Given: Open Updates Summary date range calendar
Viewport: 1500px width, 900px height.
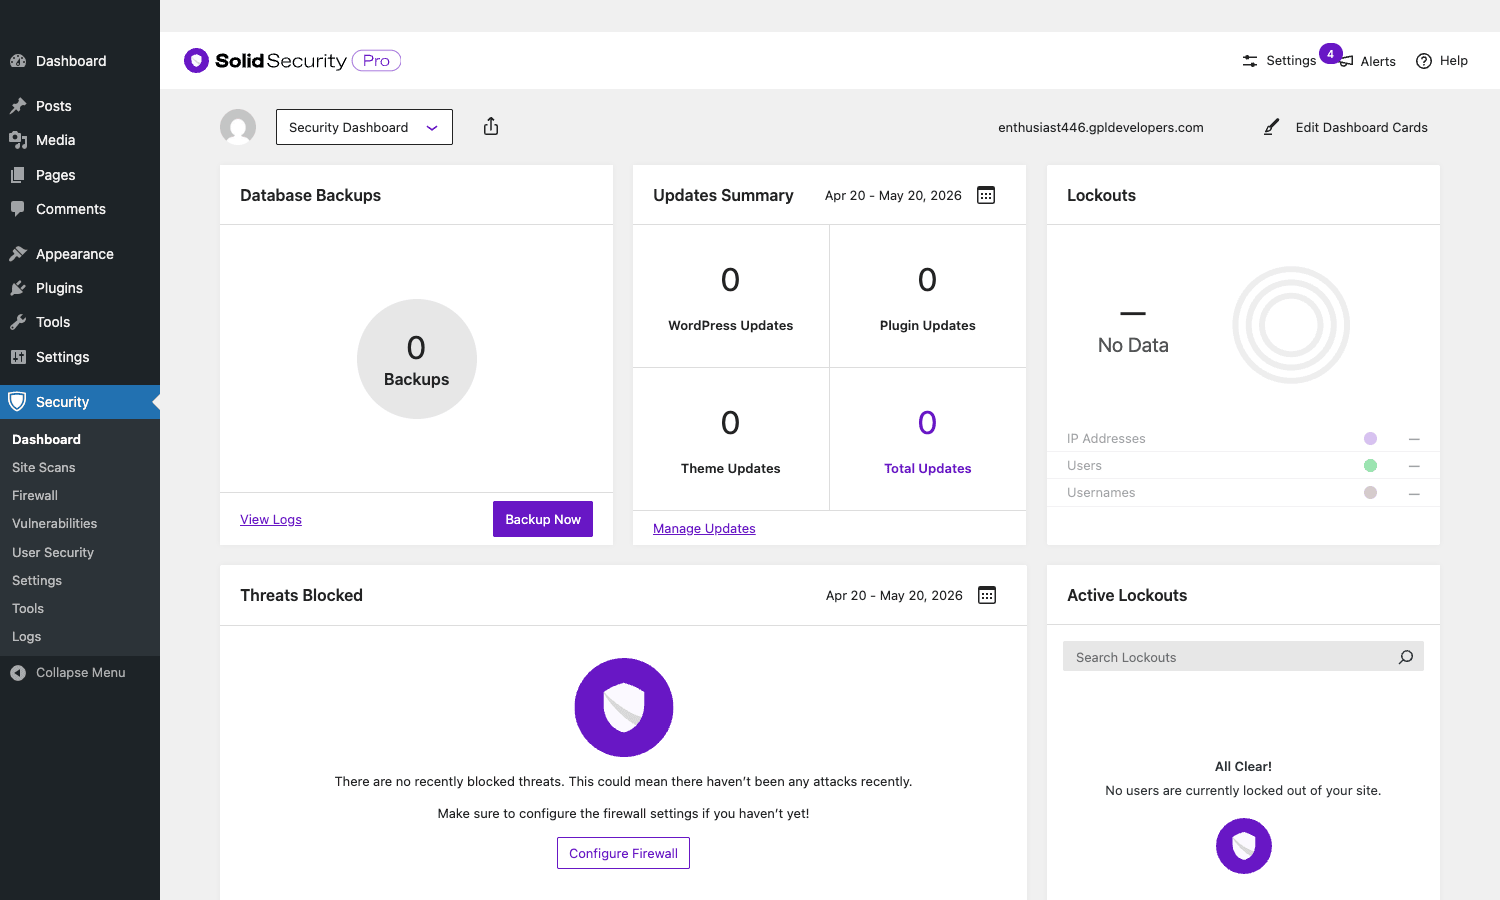Looking at the screenshot, I should coord(986,195).
